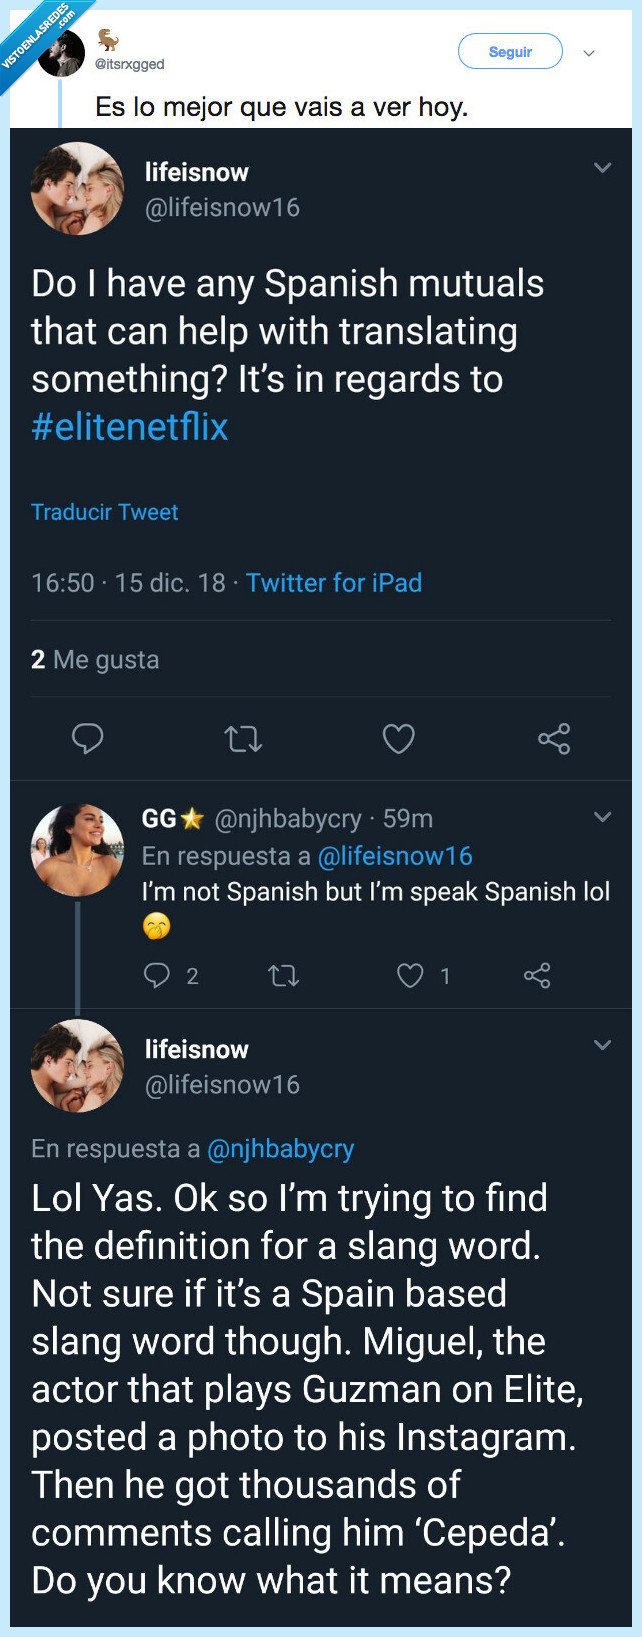
Task: Open the share icon on the first tweet
Action: pos(554,738)
